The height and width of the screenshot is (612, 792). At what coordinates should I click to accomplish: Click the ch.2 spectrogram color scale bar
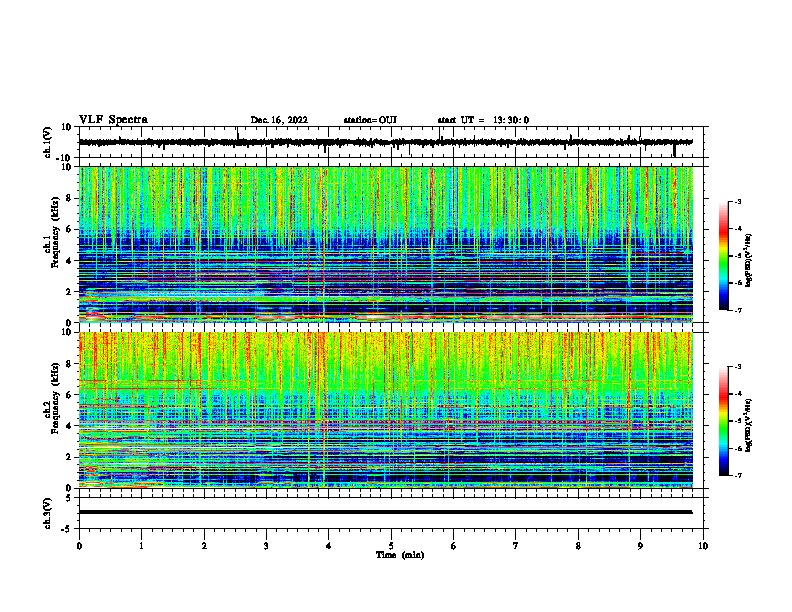[724, 421]
